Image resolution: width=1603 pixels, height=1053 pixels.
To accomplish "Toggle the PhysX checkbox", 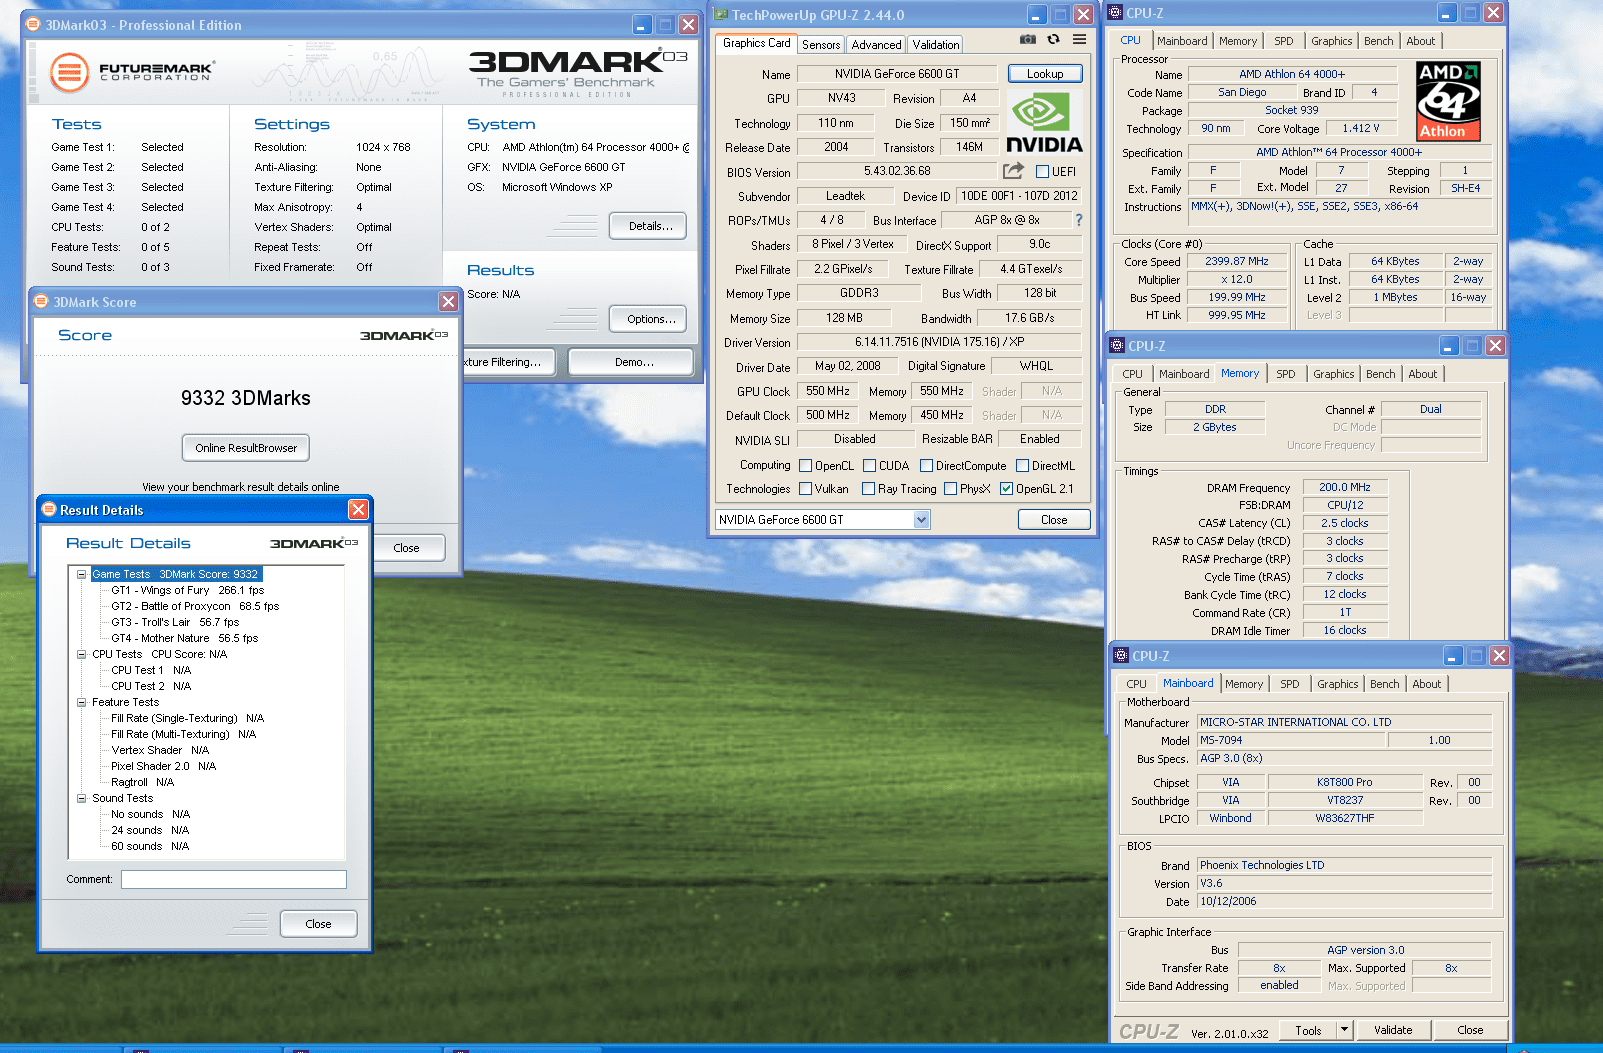I will tap(950, 489).
